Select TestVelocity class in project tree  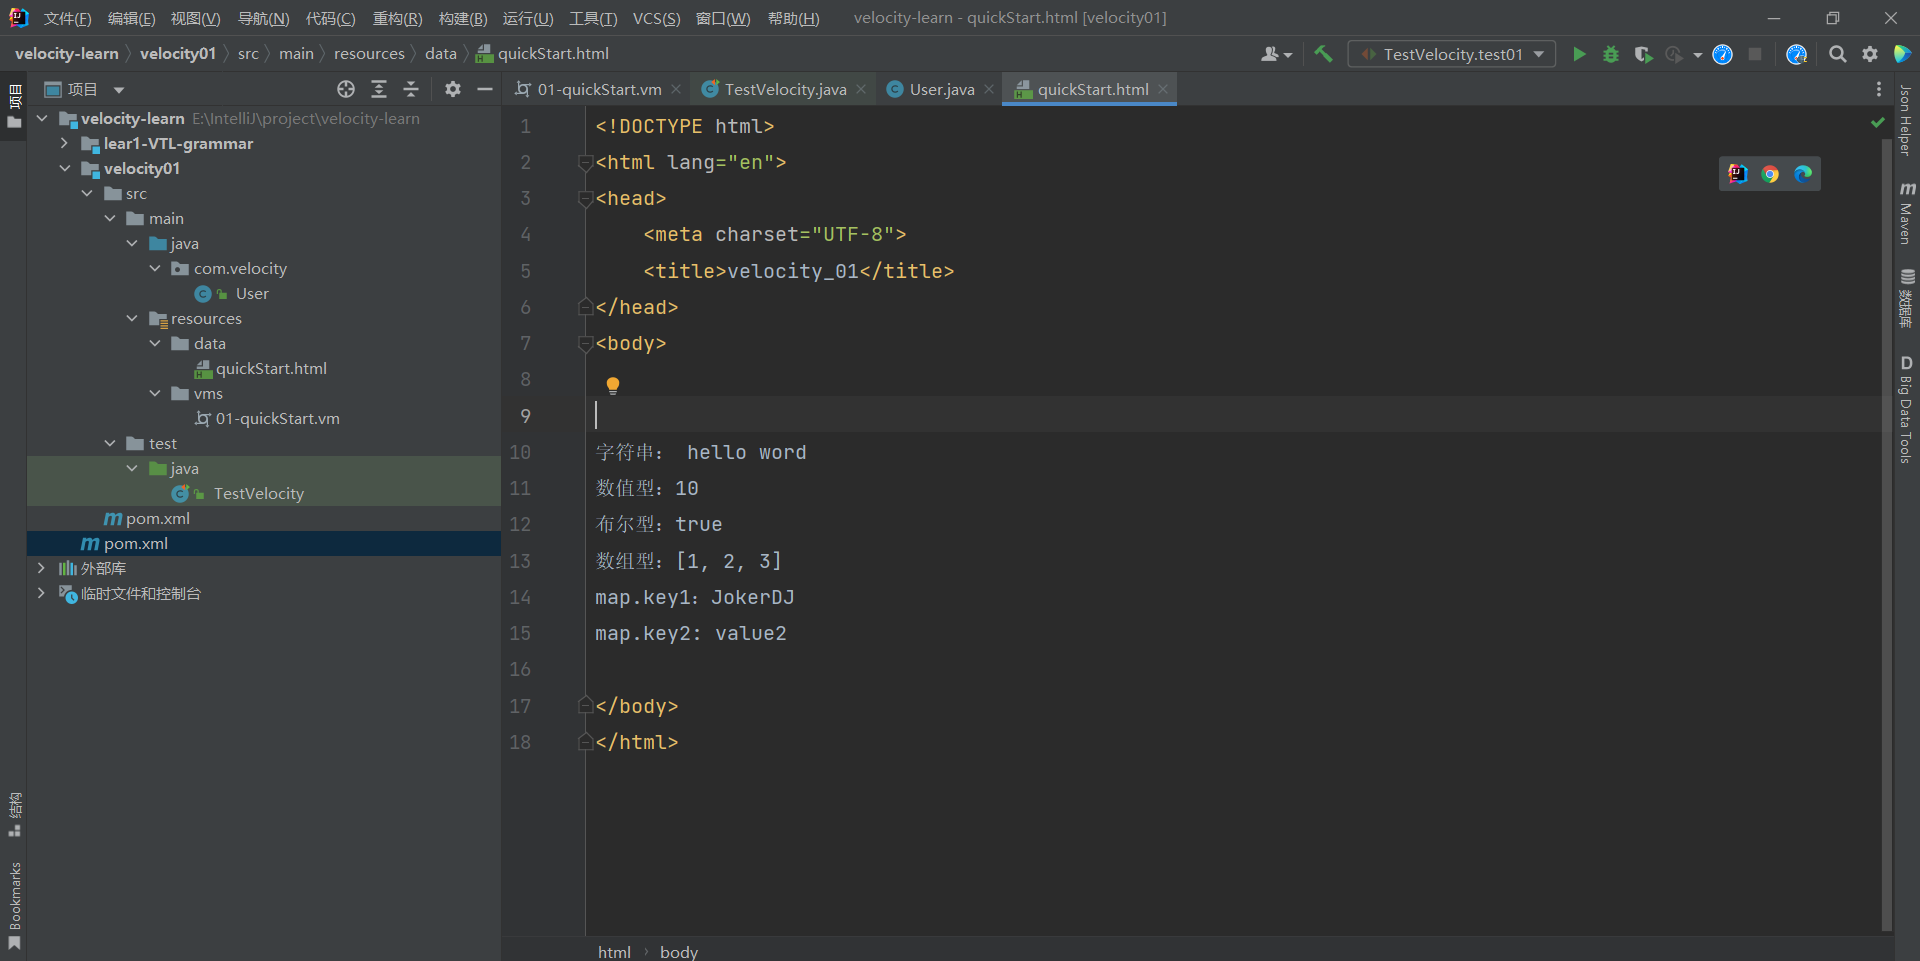click(258, 493)
